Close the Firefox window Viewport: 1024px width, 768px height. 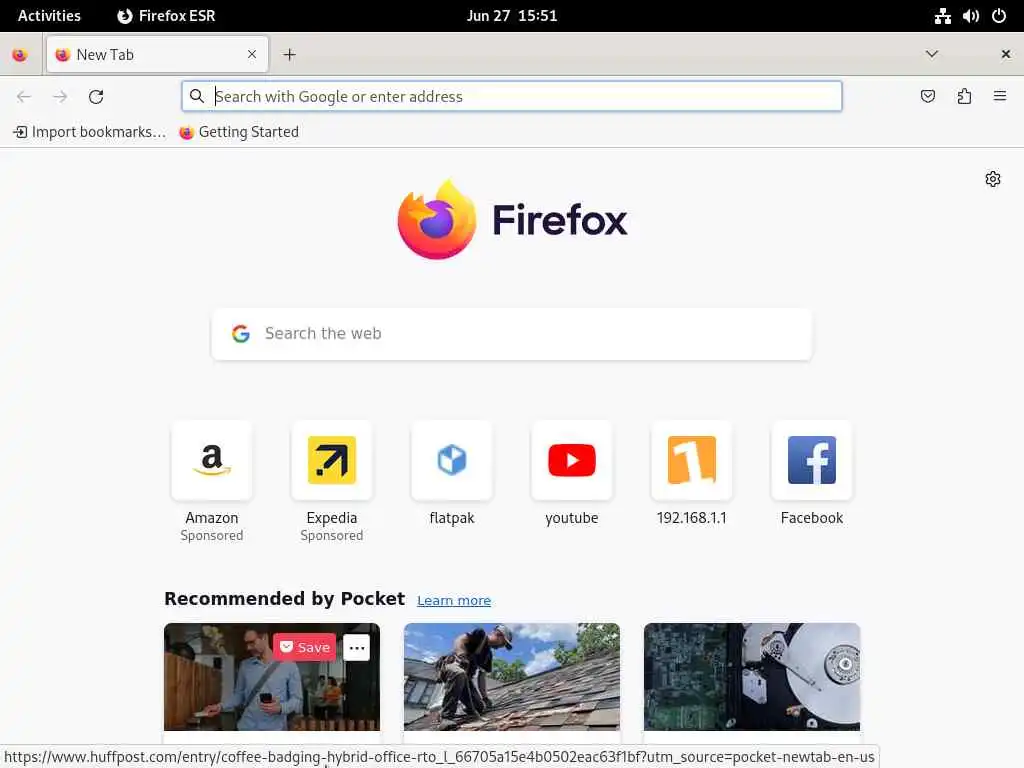1006,54
